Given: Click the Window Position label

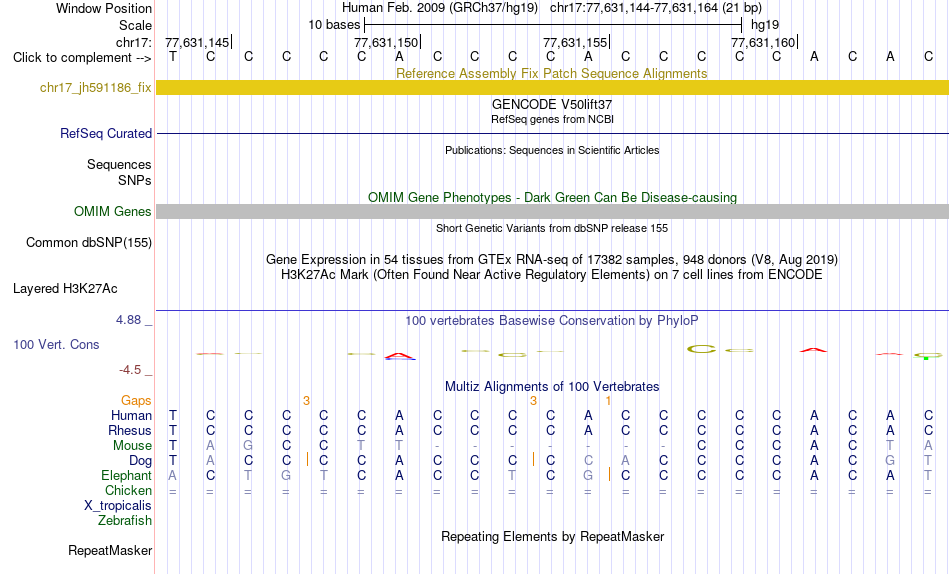Looking at the screenshot, I should (x=104, y=8).
